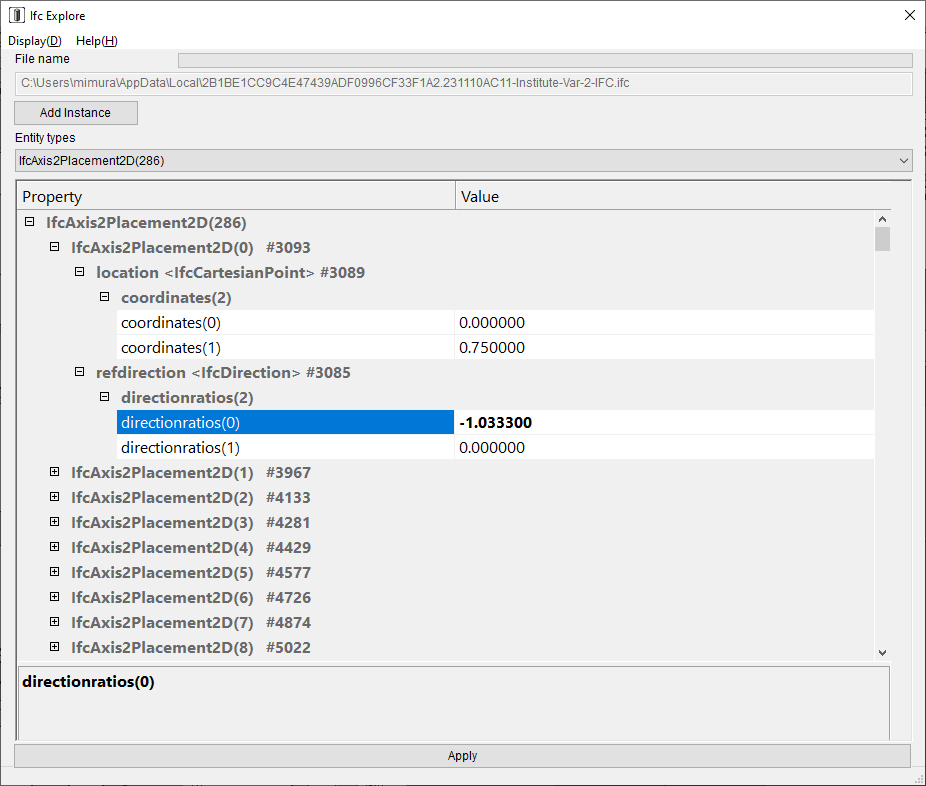Close the Ifc Explore window
Viewport: 926px width, 786px height.
(x=909, y=15)
